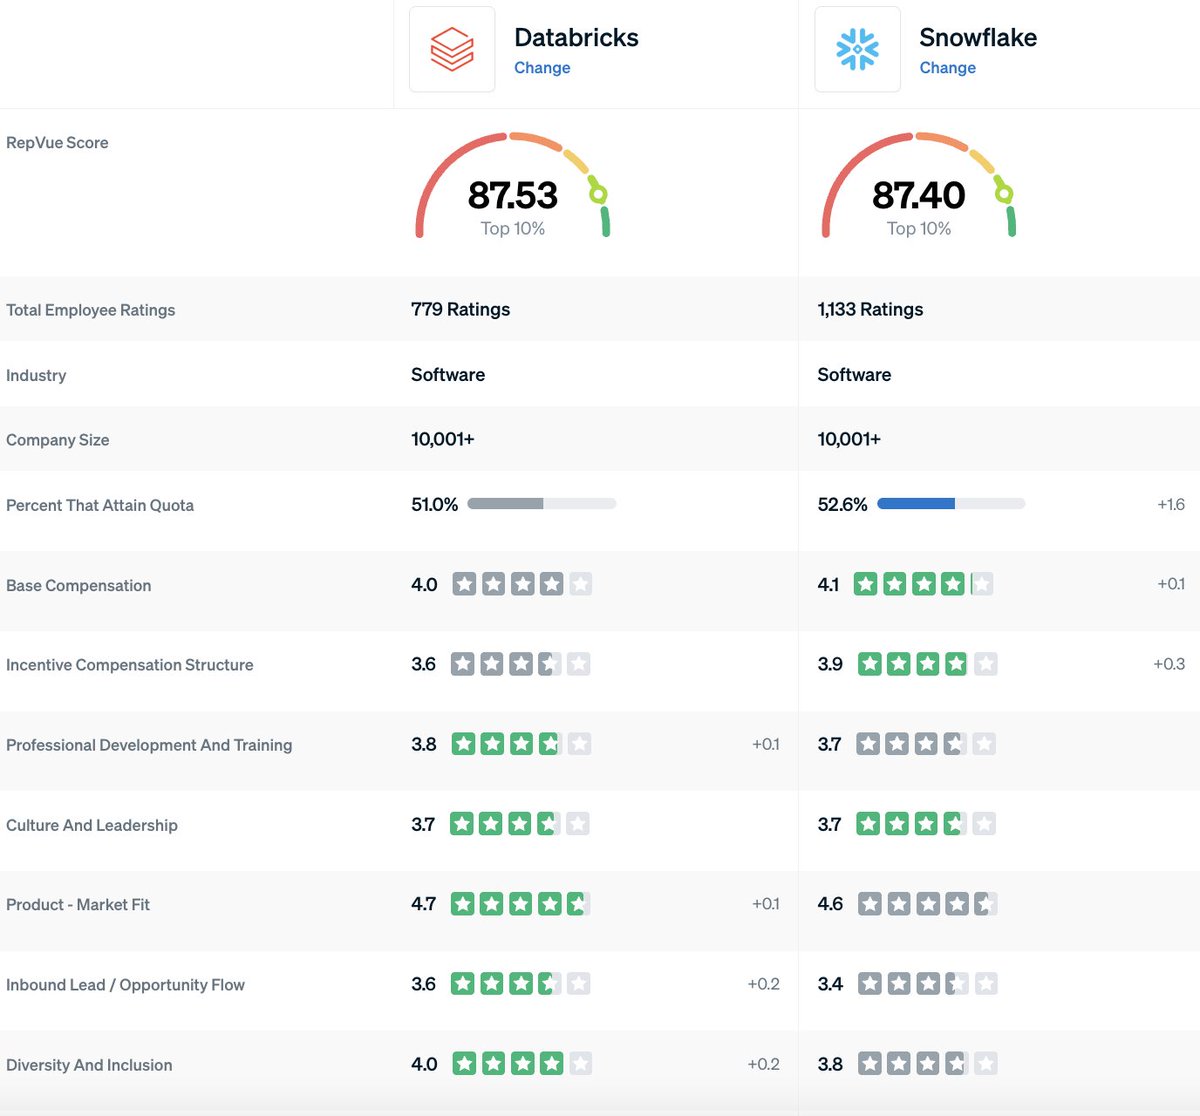
Task: Click Snowflake quota attainment progress bar
Action: click(x=951, y=504)
